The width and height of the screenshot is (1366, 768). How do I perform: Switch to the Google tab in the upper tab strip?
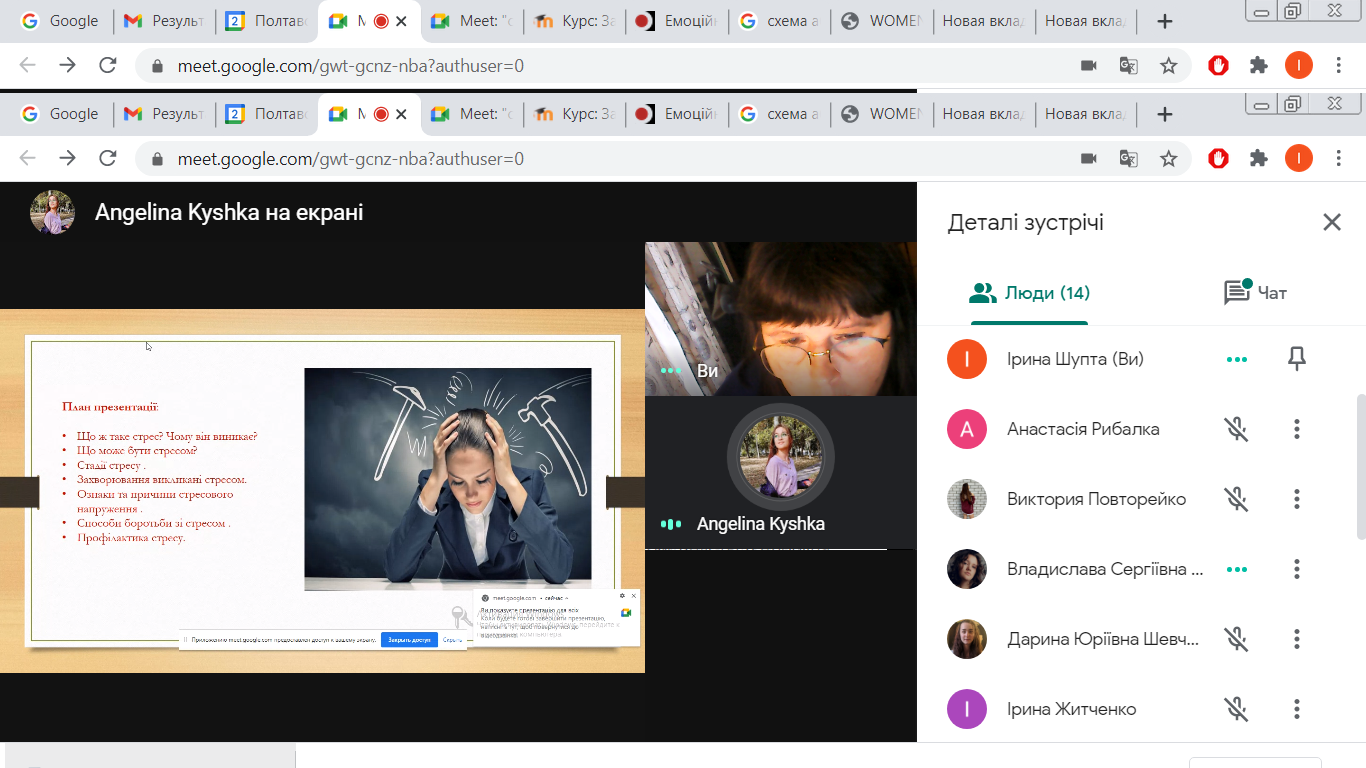[61, 22]
